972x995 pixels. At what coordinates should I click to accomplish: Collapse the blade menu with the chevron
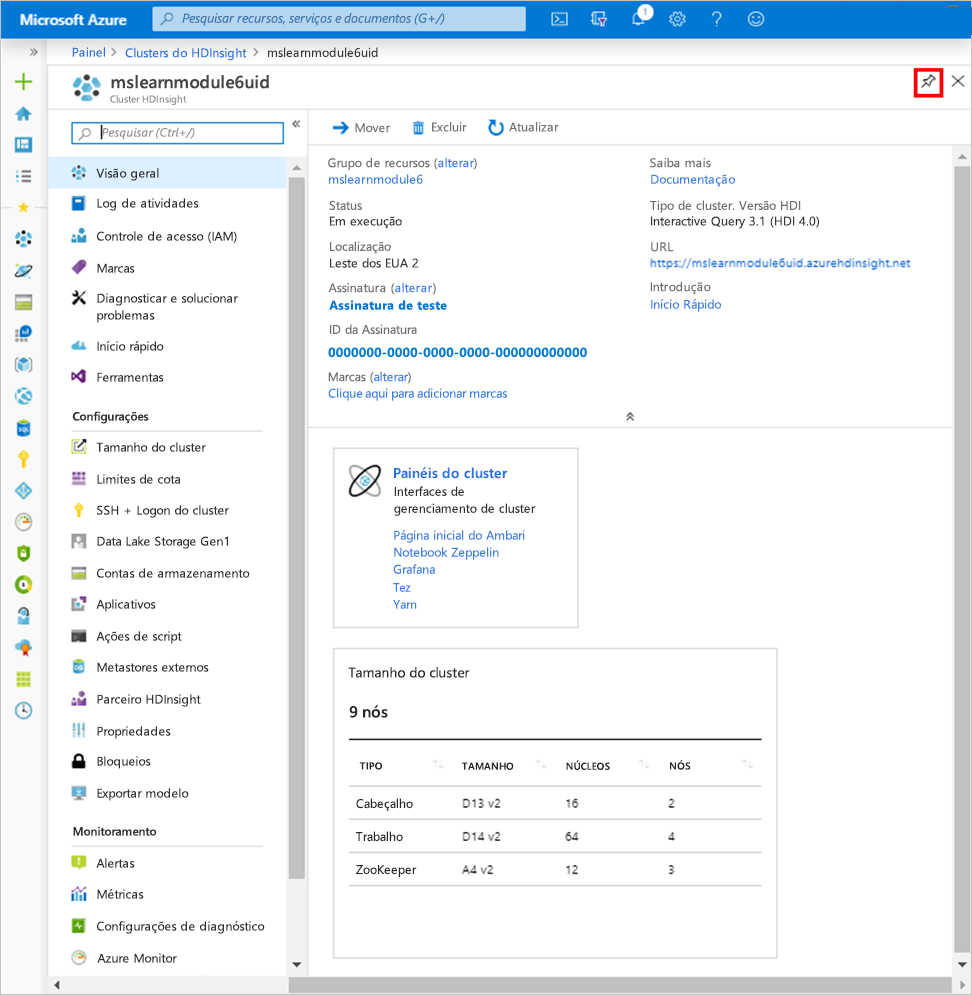[x=295, y=125]
